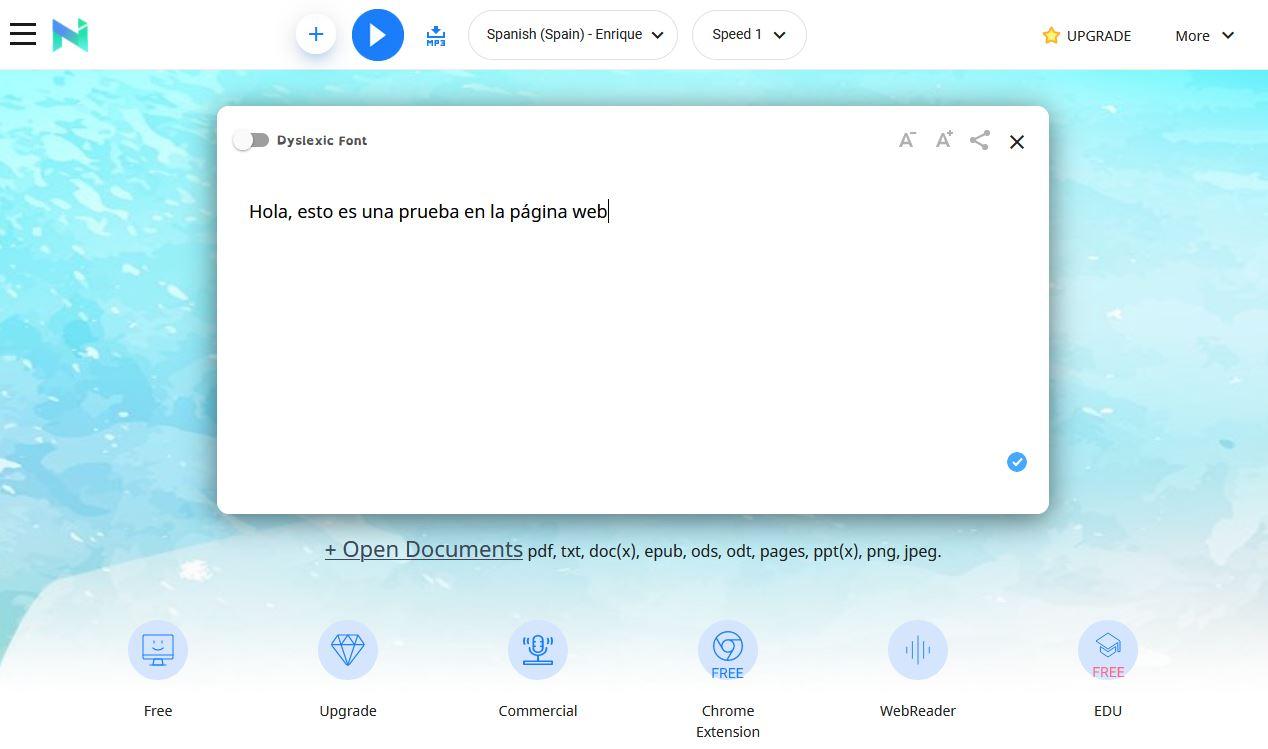The height and width of the screenshot is (749, 1268).
Task: Share the current text
Action: click(x=980, y=140)
